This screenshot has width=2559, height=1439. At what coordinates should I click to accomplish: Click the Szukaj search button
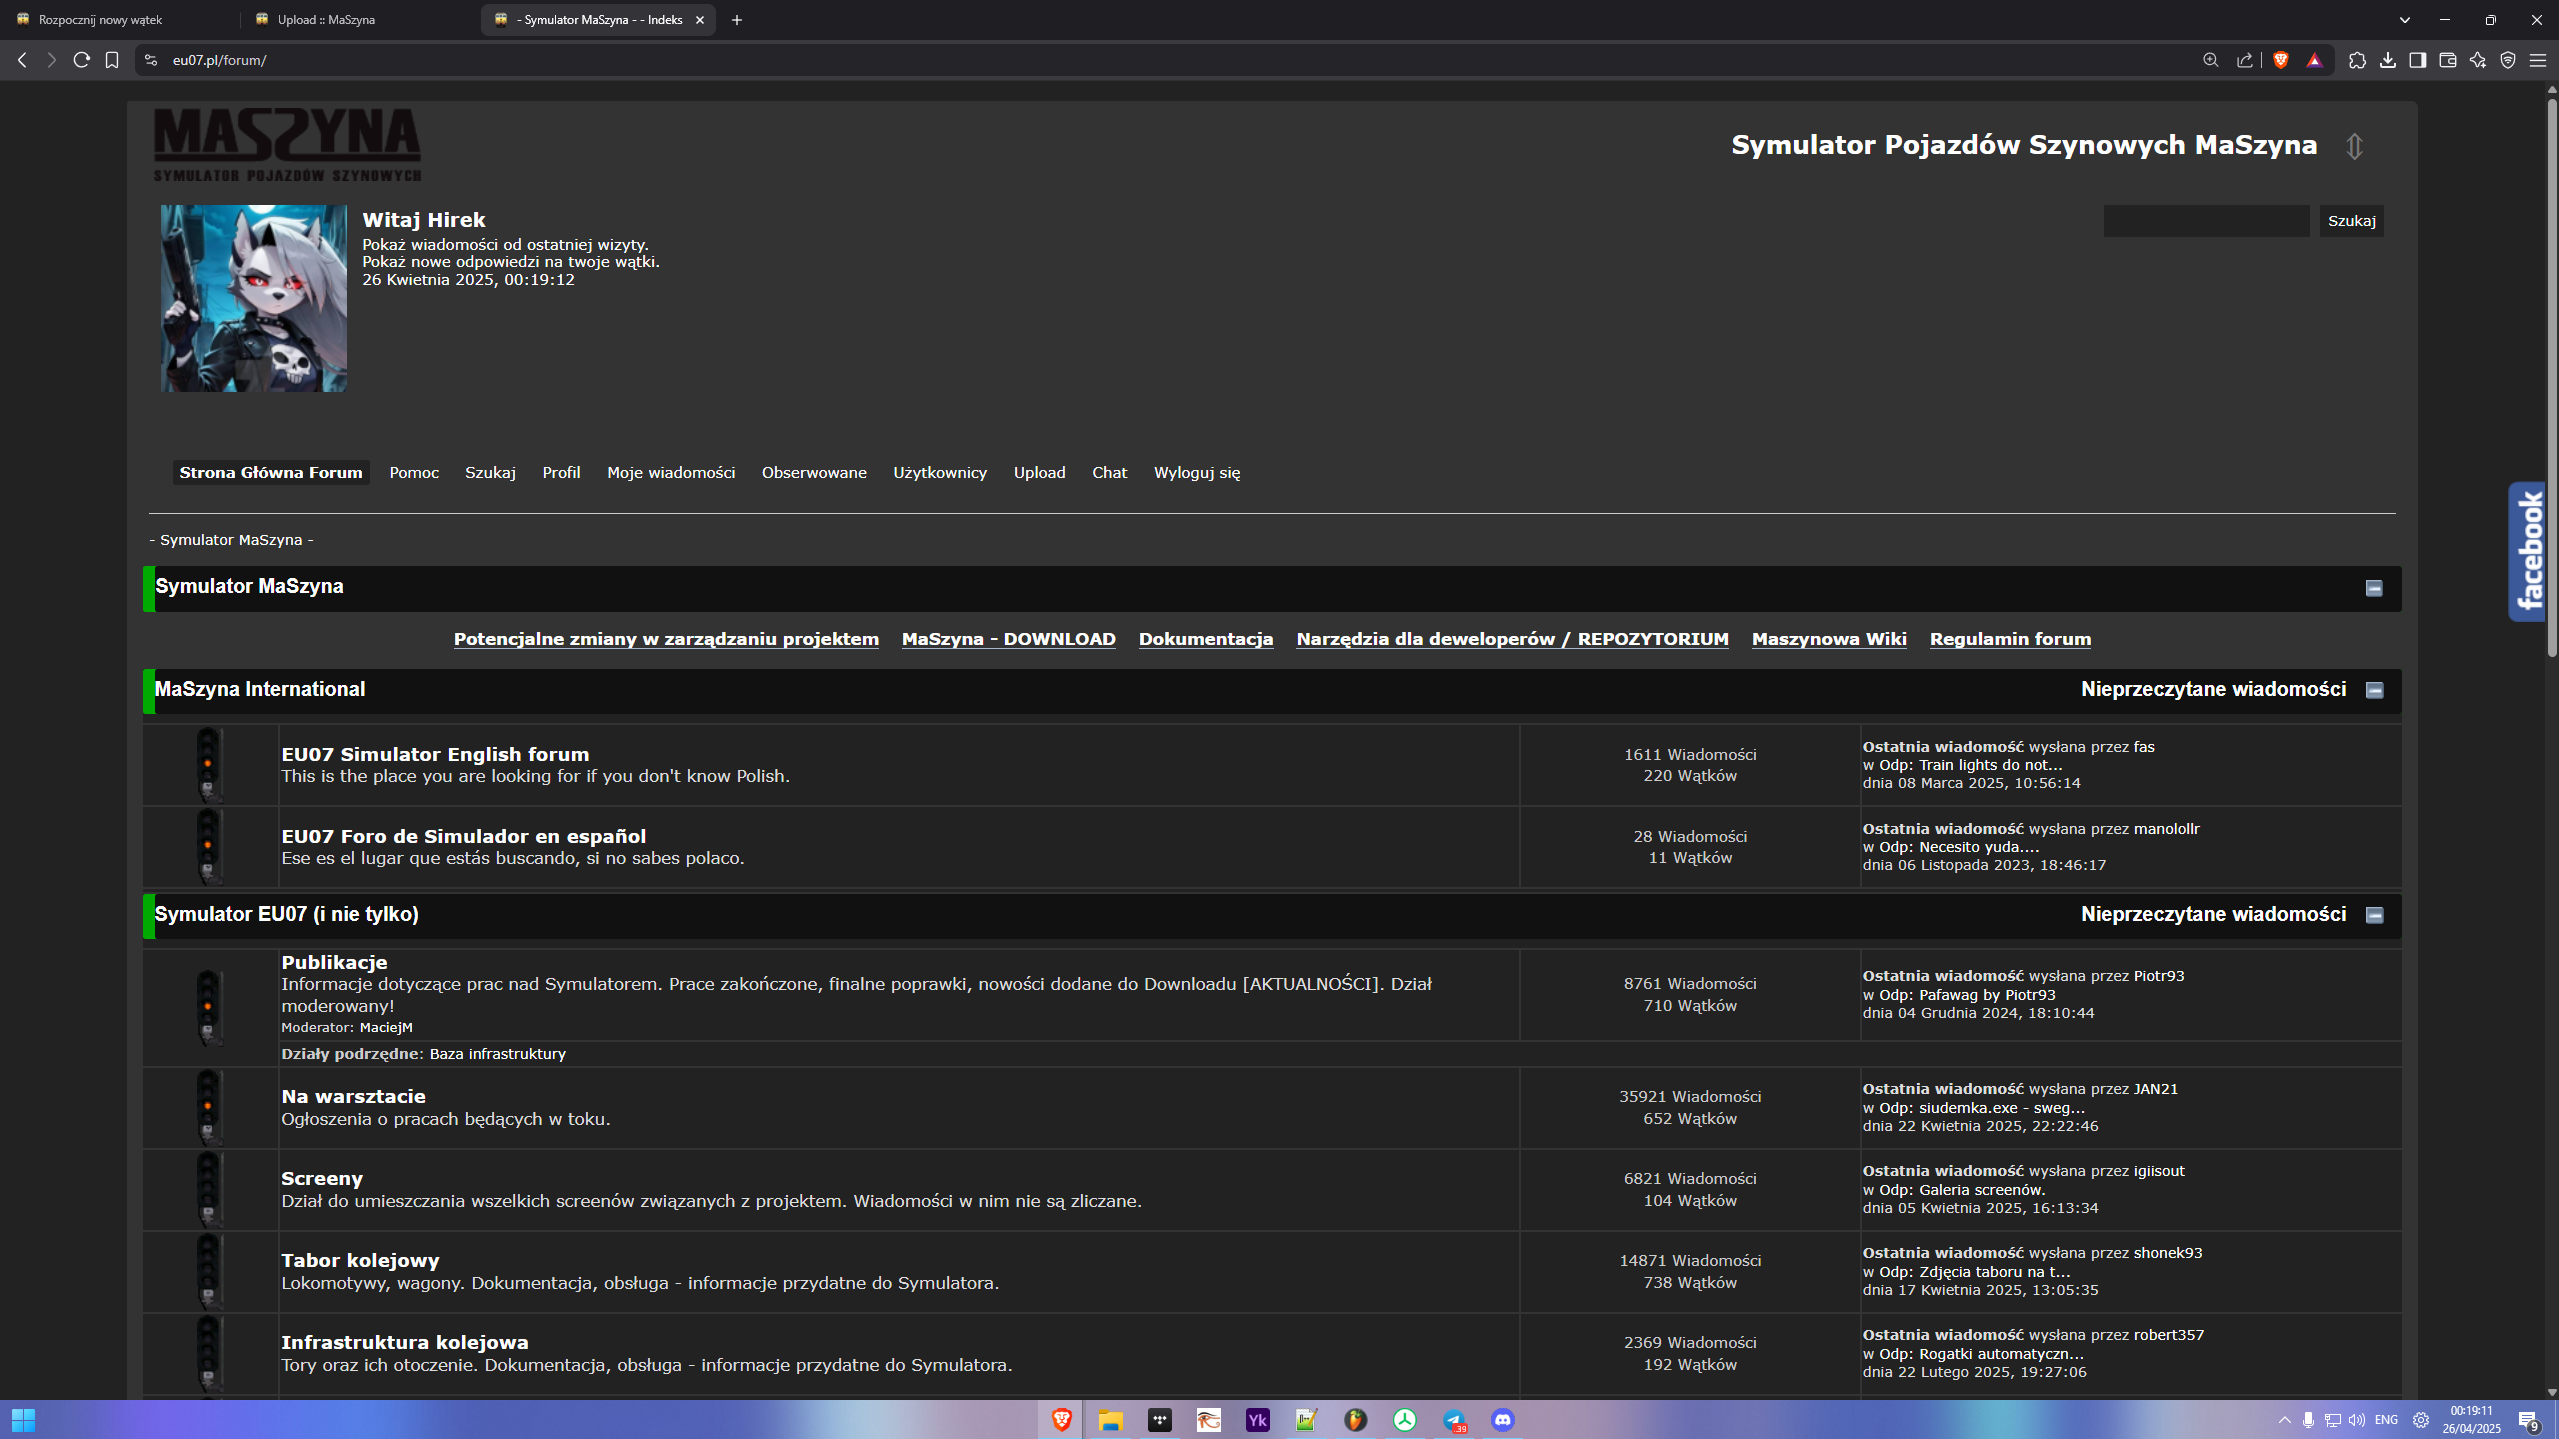[2351, 221]
